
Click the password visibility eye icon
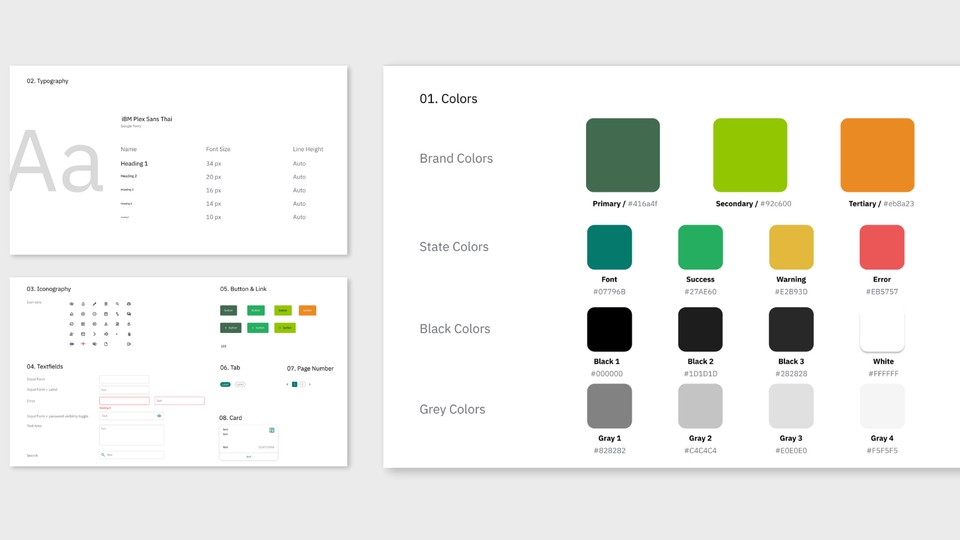(x=159, y=415)
